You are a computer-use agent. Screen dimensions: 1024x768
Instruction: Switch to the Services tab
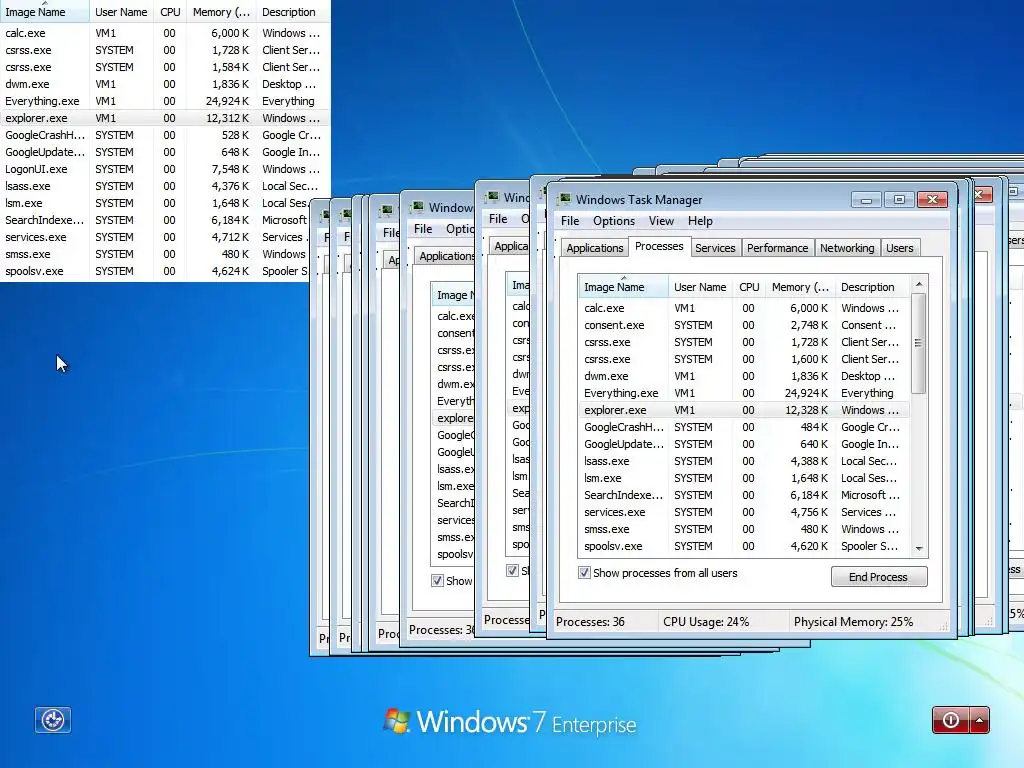(715, 248)
